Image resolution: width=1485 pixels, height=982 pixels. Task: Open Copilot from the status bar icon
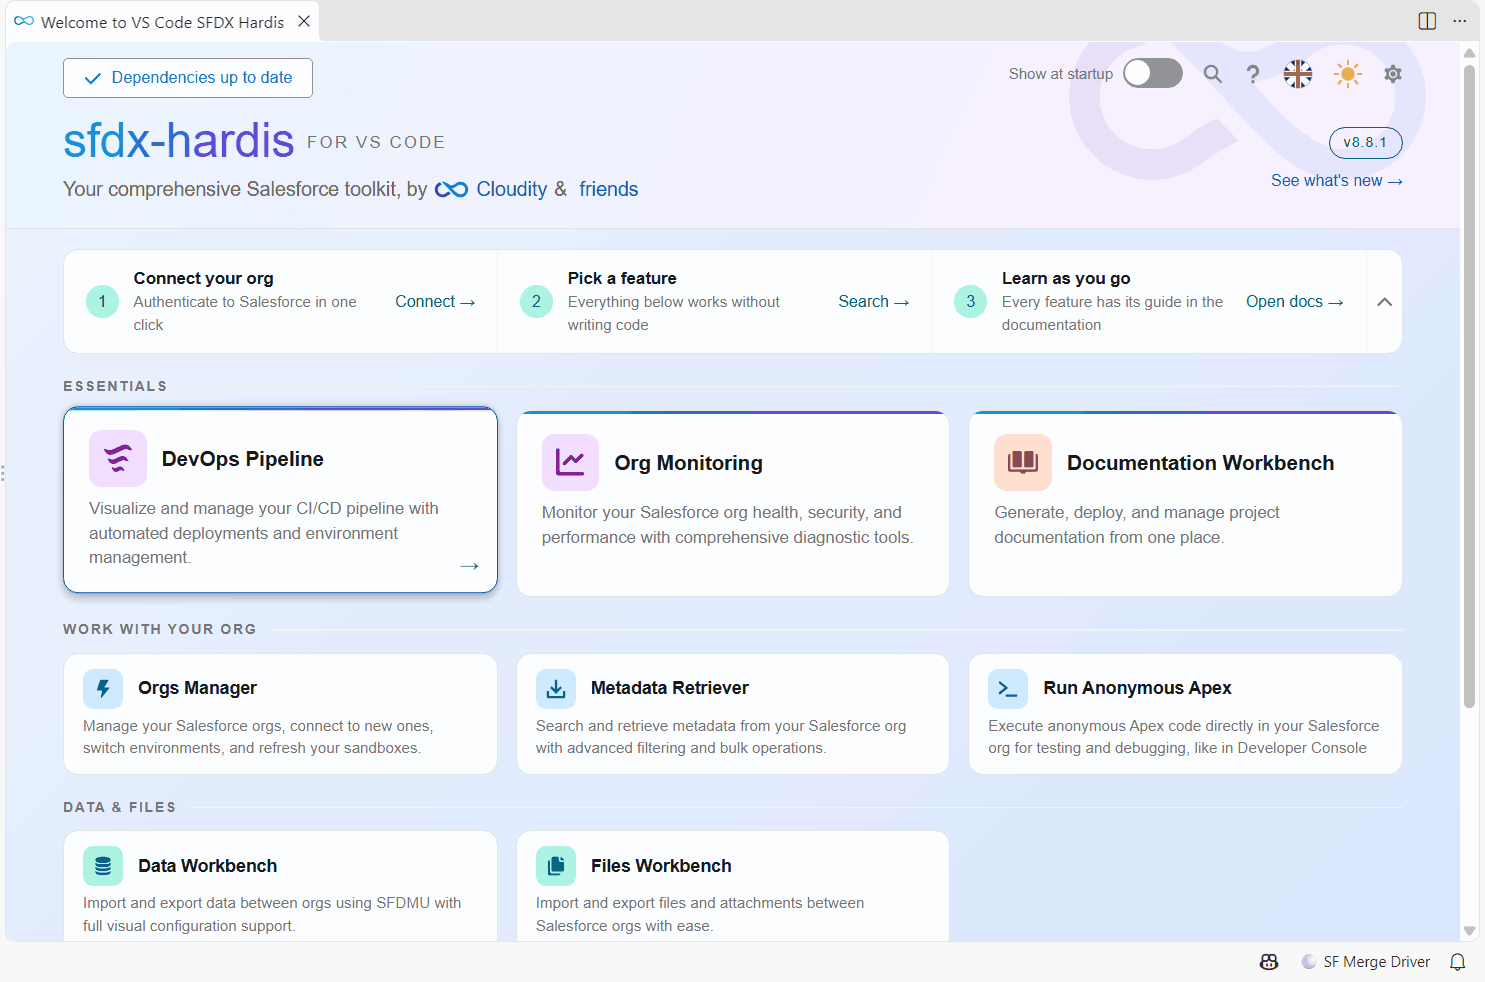1269,962
